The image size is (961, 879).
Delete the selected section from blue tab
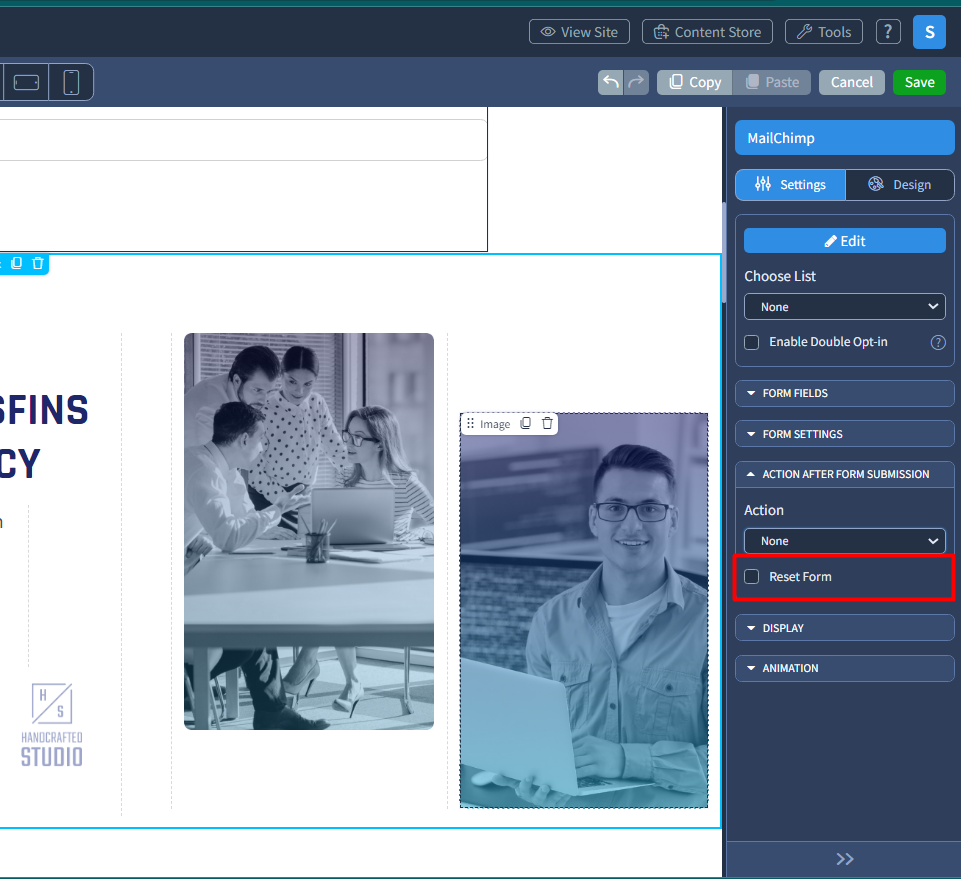[38, 263]
